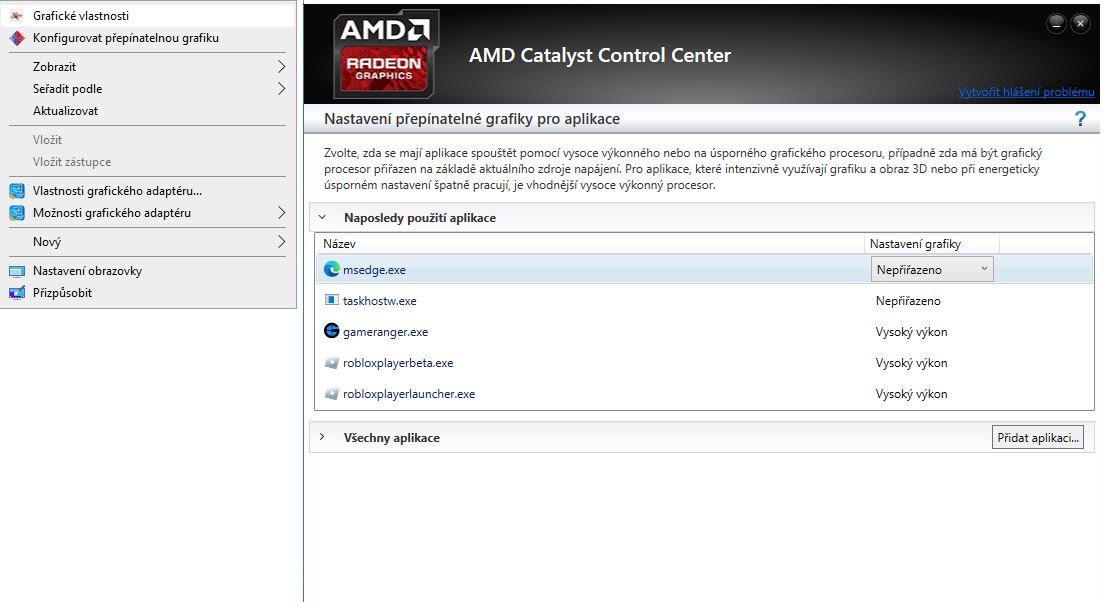Open the blue question mark help icon

tap(1080, 119)
